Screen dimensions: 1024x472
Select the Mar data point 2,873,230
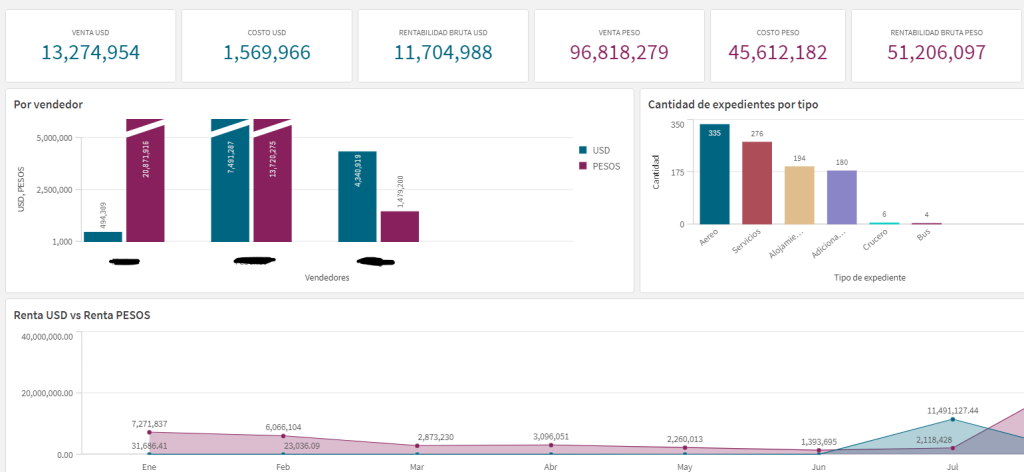click(417, 446)
